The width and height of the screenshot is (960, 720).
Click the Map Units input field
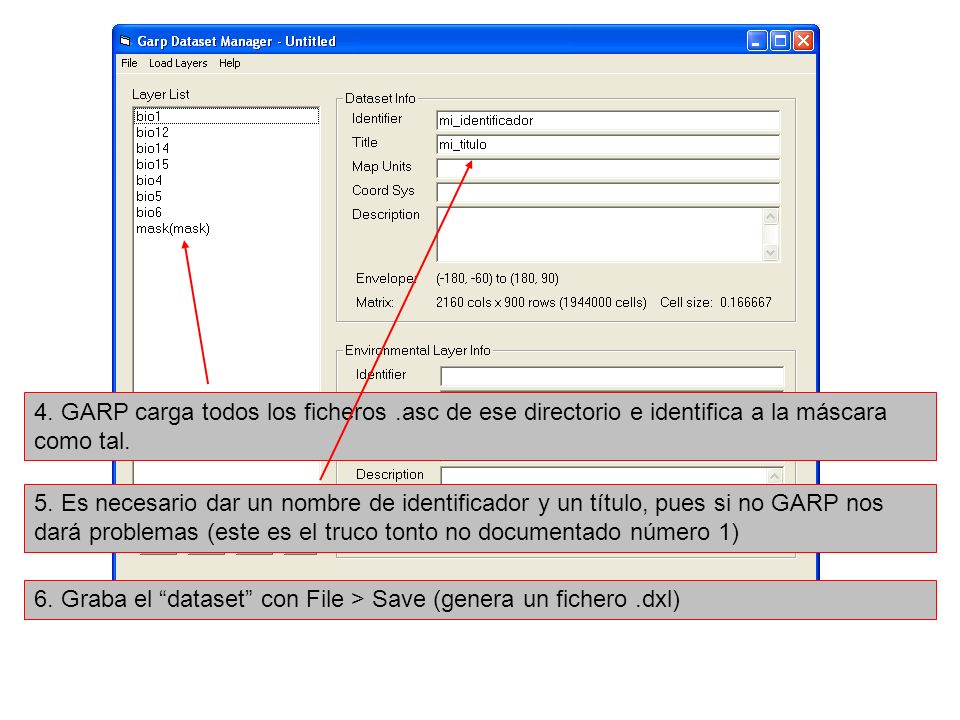pos(608,168)
